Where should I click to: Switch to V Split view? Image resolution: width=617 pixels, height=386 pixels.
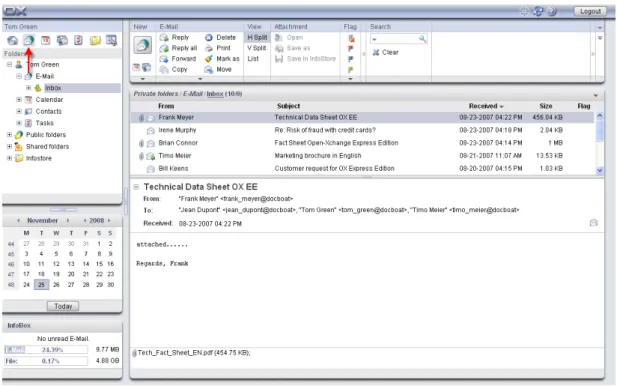(x=257, y=48)
